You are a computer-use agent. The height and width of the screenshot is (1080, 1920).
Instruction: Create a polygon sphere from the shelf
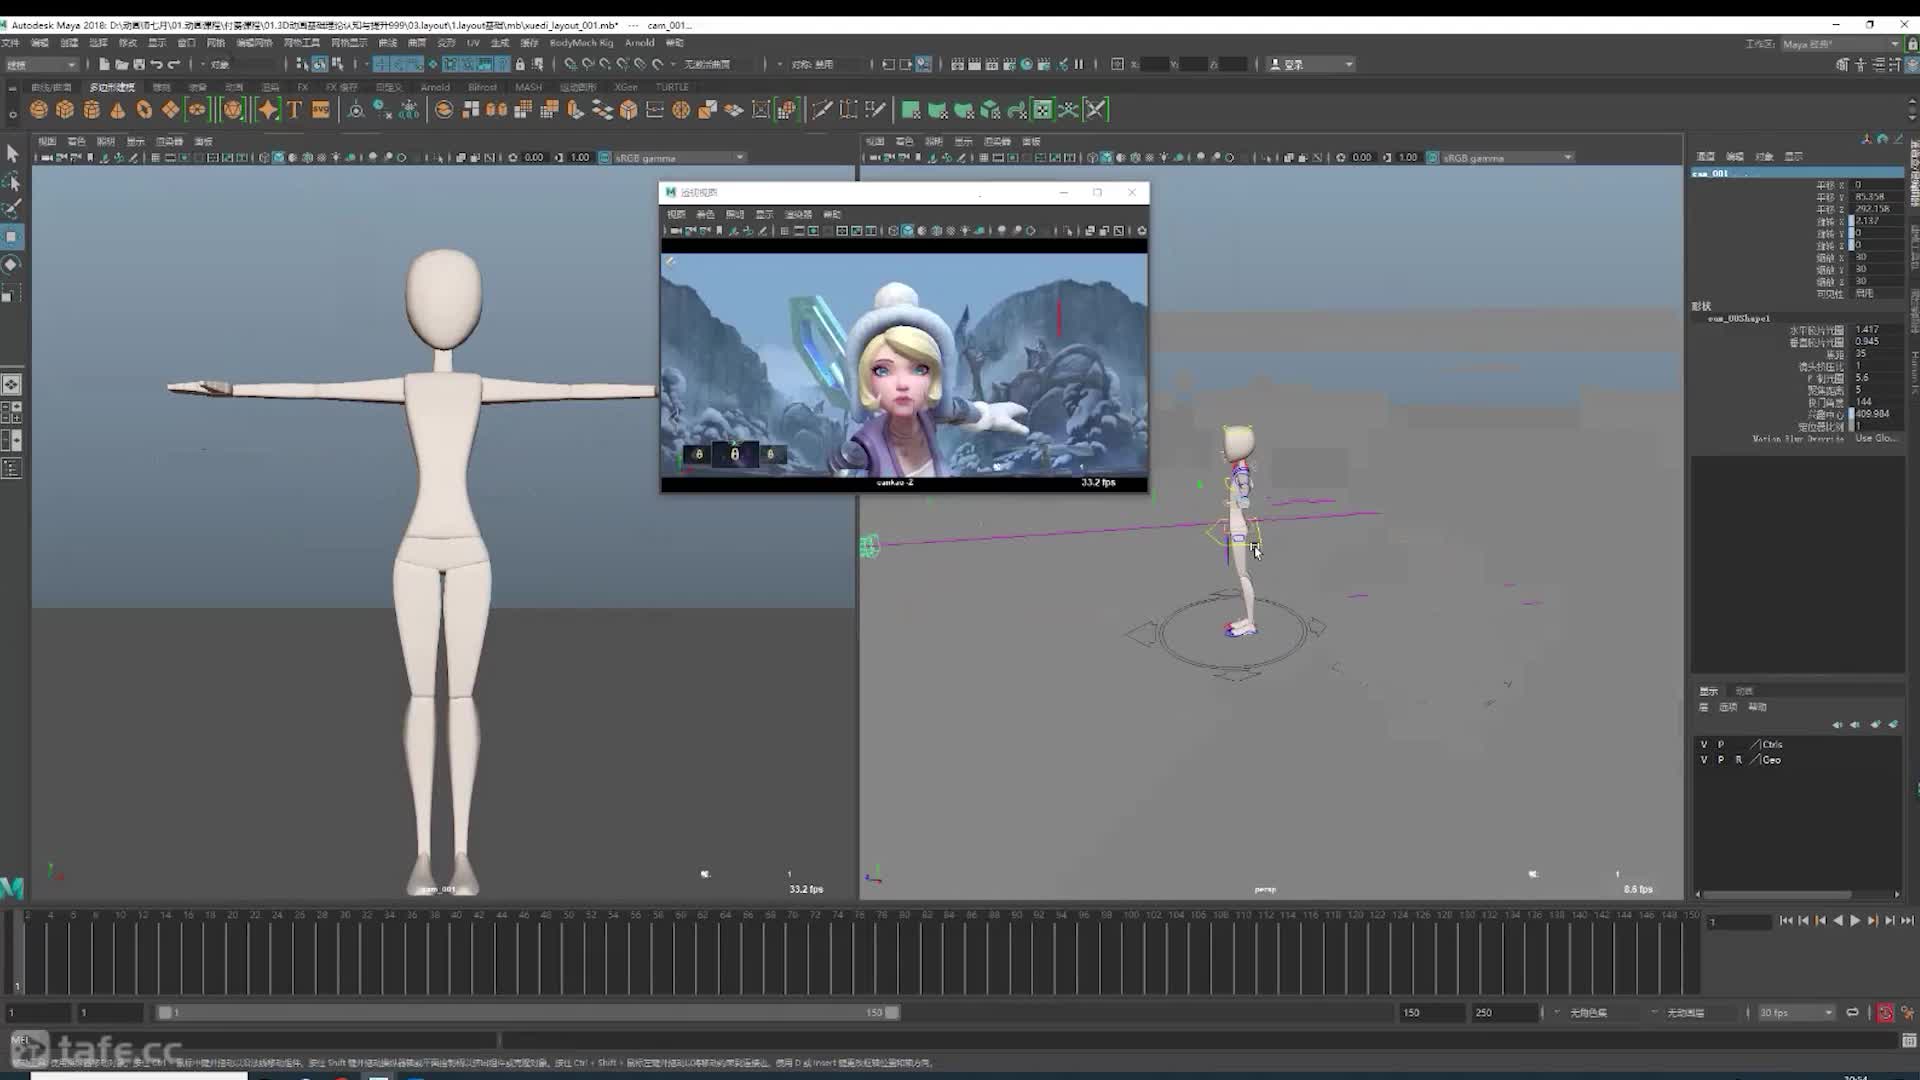pos(39,110)
